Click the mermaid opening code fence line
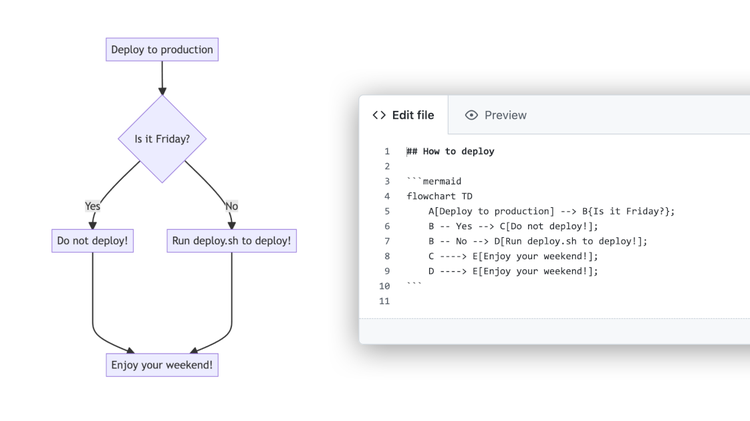This screenshot has height=421, width=750. tap(434, 181)
